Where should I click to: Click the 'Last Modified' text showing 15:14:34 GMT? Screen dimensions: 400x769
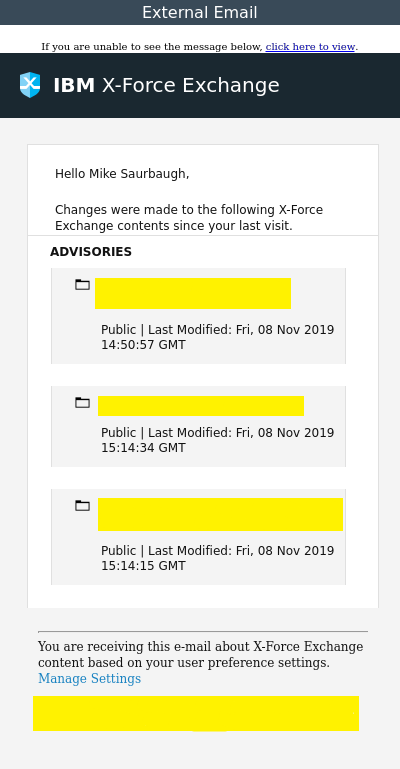tap(218, 440)
